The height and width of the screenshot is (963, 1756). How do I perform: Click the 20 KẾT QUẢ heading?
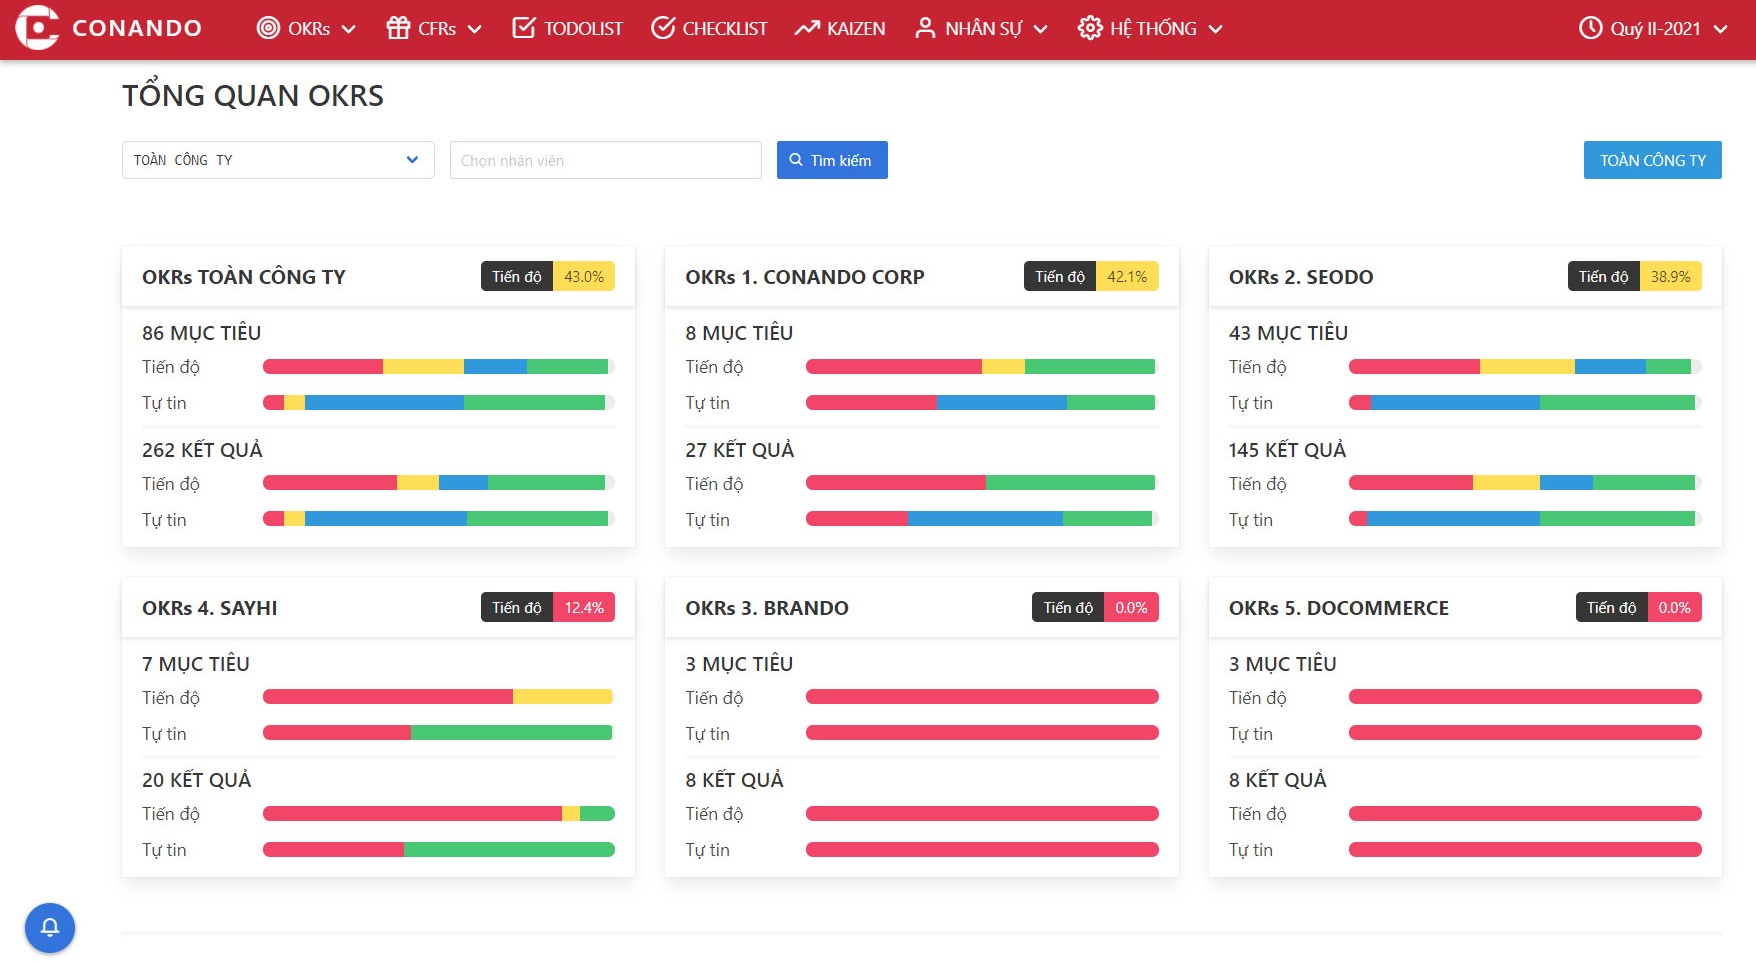click(196, 780)
